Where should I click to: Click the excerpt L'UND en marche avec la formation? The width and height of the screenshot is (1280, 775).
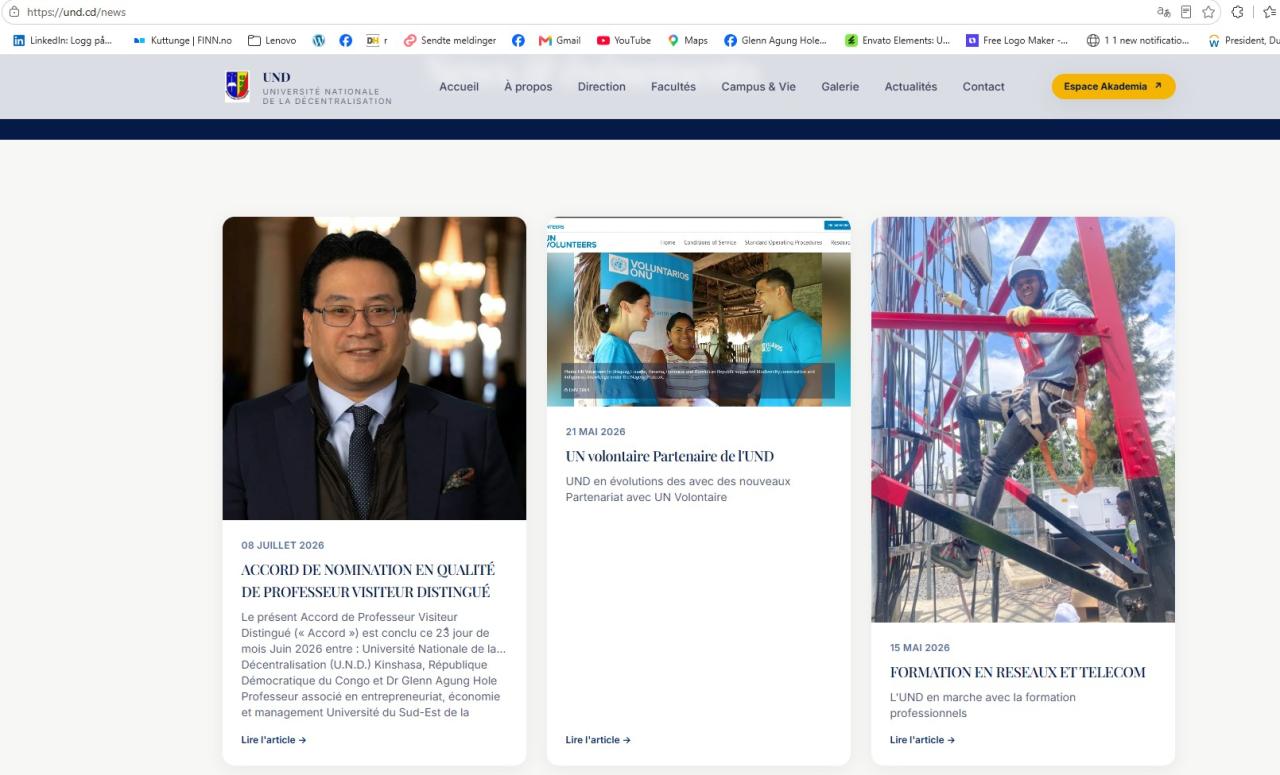point(983,705)
